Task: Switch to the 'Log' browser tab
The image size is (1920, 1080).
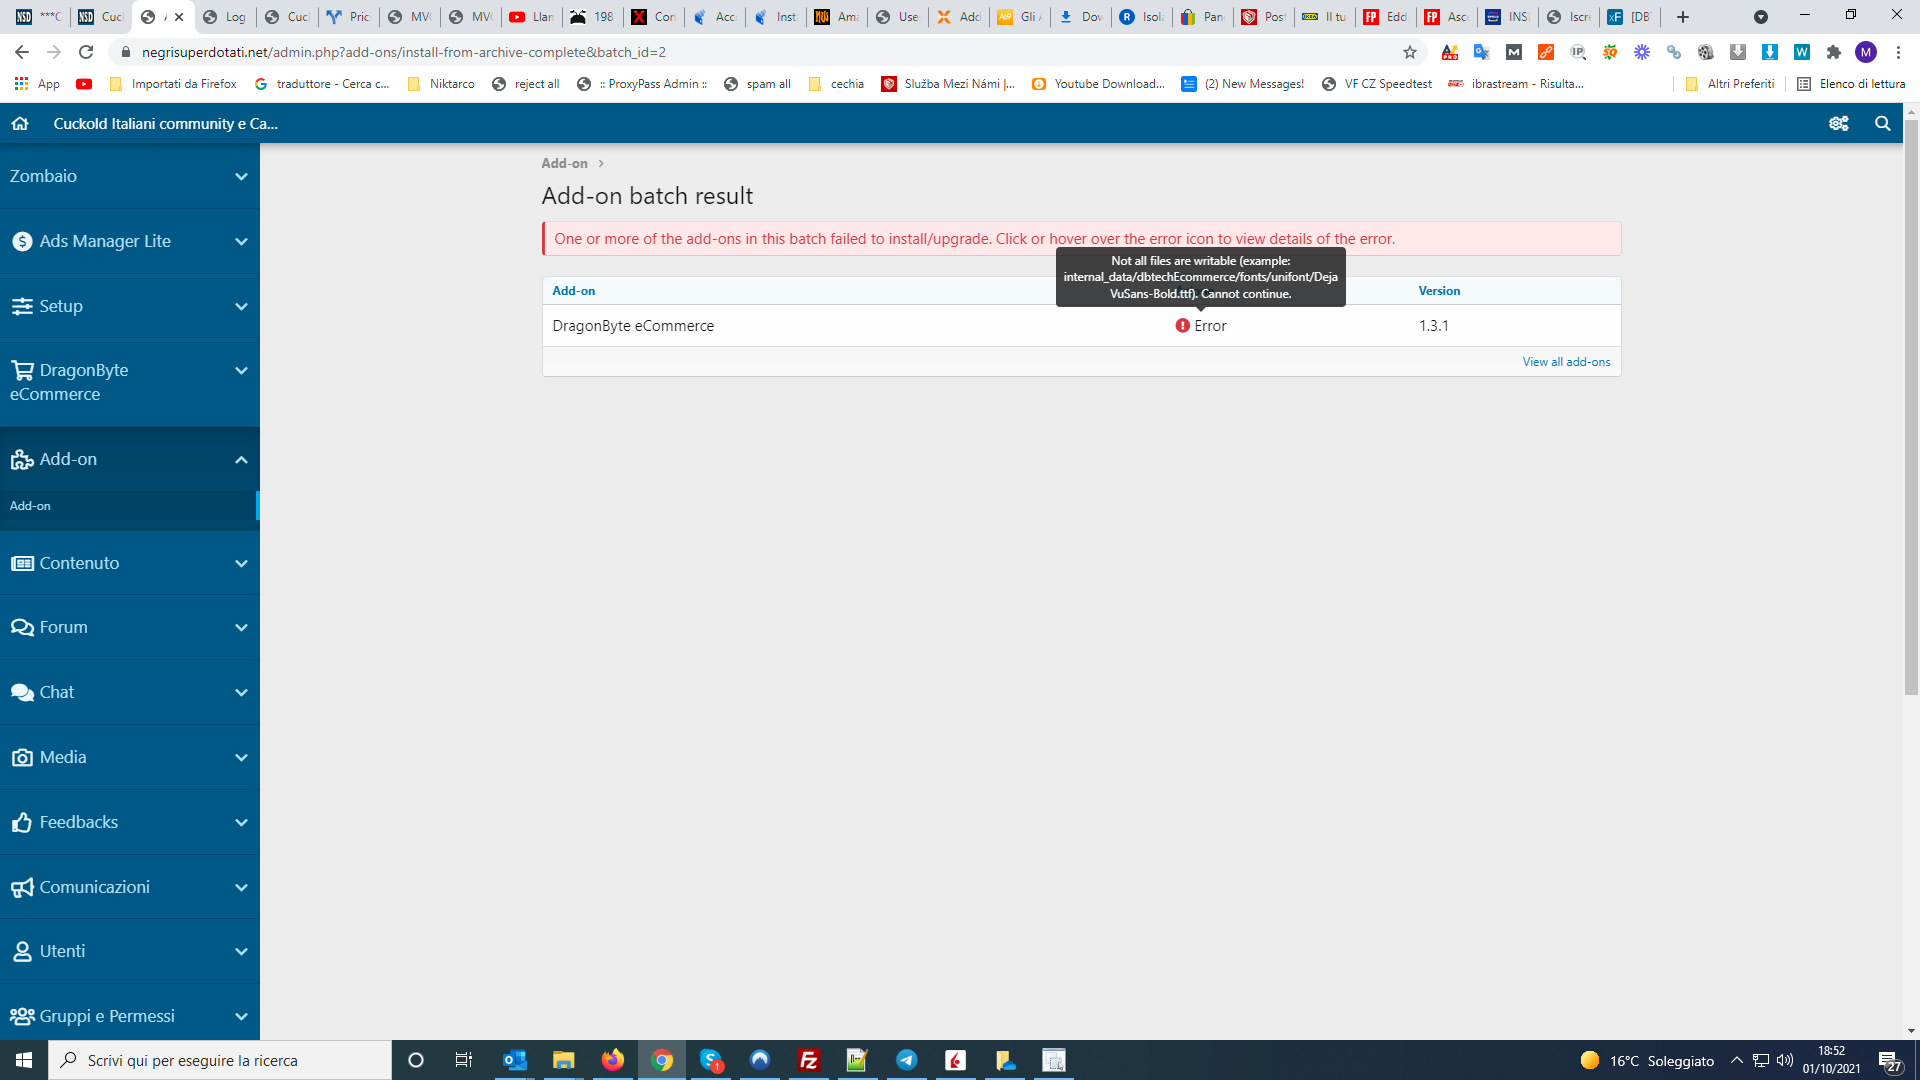Action: pyautogui.click(x=225, y=17)
